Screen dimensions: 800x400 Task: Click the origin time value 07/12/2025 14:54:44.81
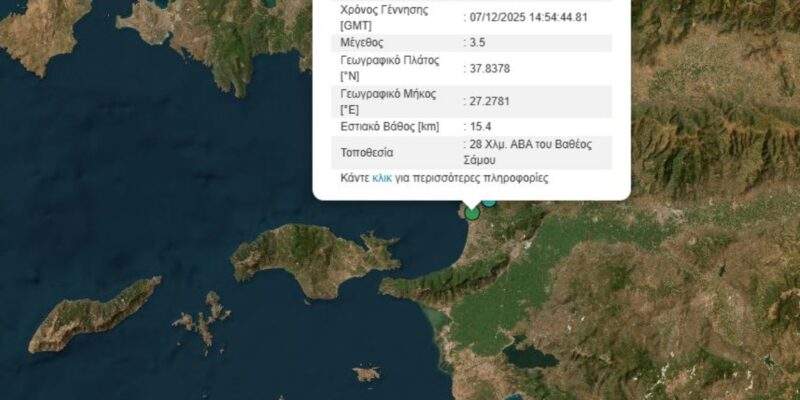click(x=525, y=17)
